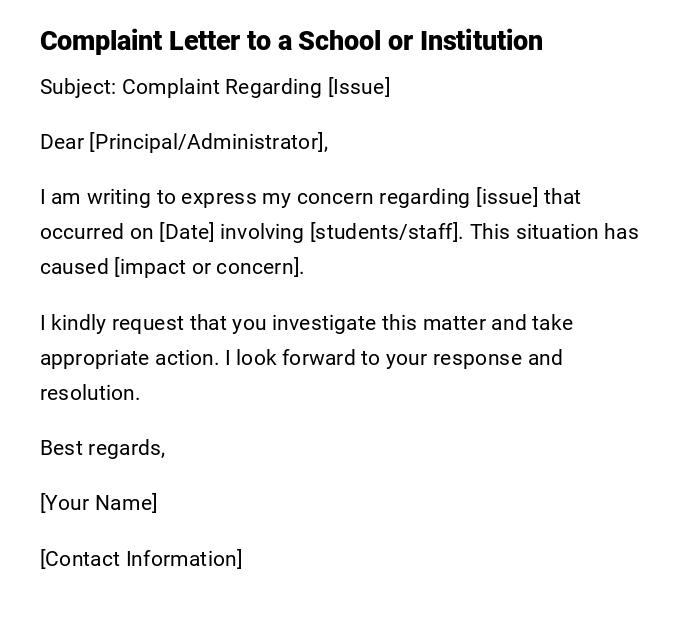Click the [Date] placeholder

(187, 232)
